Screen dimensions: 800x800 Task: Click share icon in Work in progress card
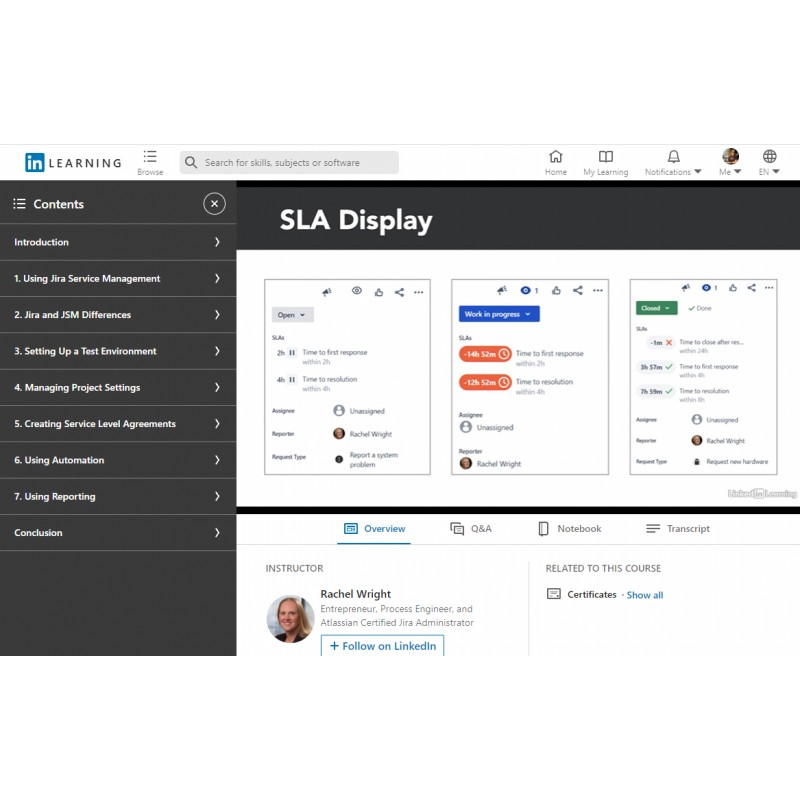pos(578,290)
